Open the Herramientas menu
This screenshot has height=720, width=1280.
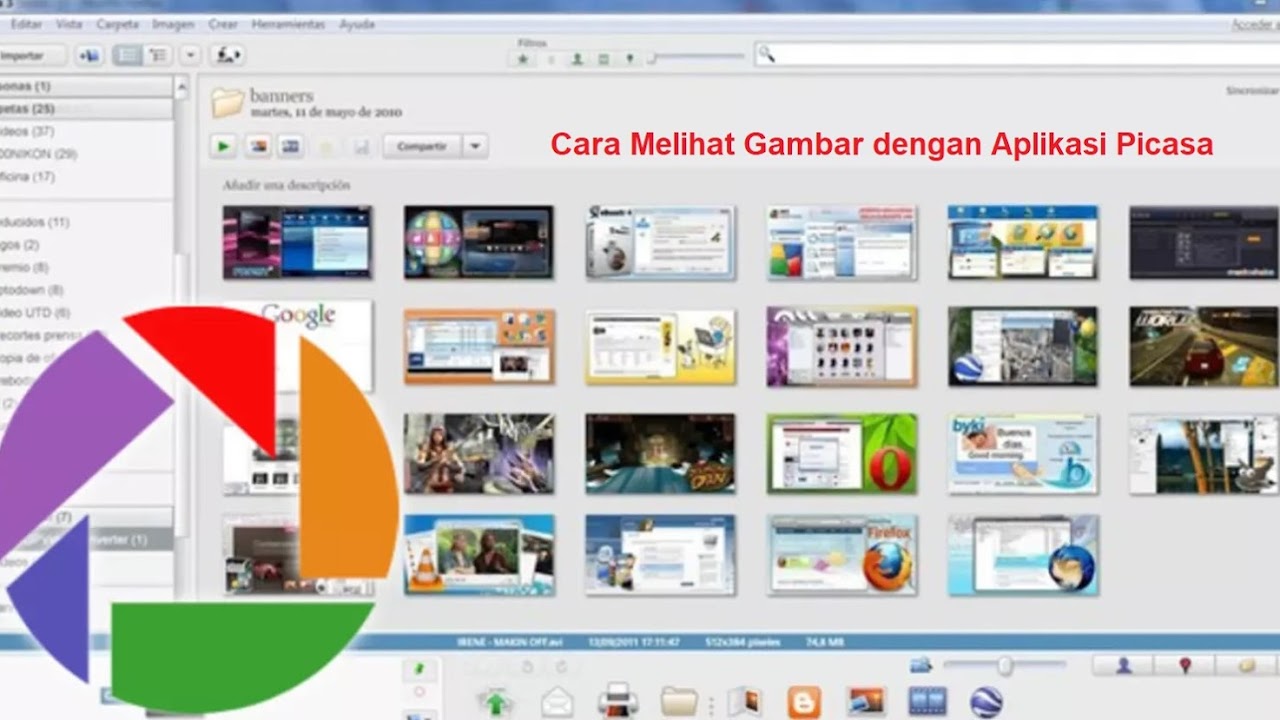[287, 24]
